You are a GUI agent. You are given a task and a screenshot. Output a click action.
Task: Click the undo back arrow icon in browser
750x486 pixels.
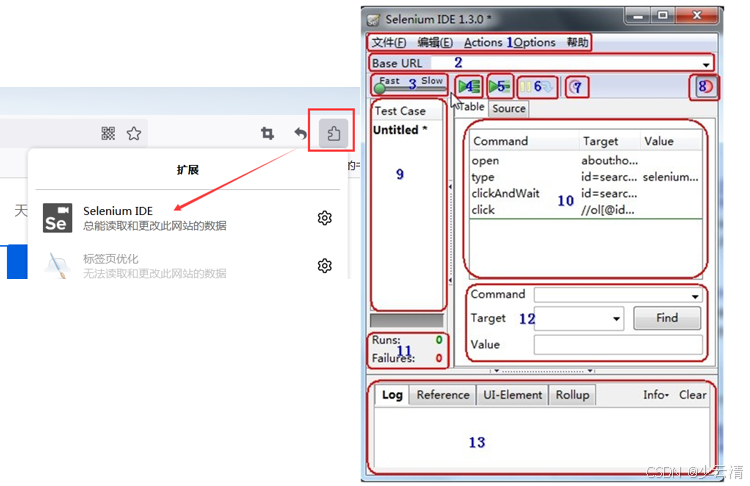pyautogui.click(x=300, y=133)
